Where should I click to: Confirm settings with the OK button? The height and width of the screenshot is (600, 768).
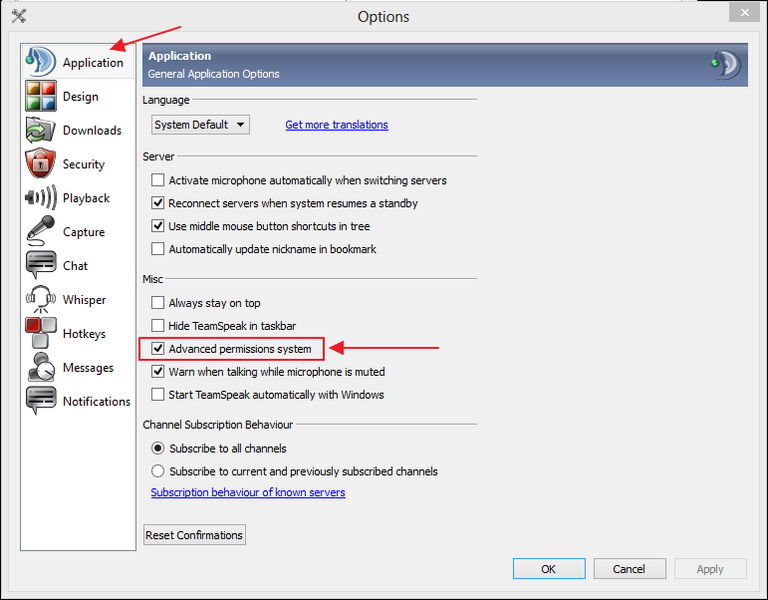coord(549,569)
